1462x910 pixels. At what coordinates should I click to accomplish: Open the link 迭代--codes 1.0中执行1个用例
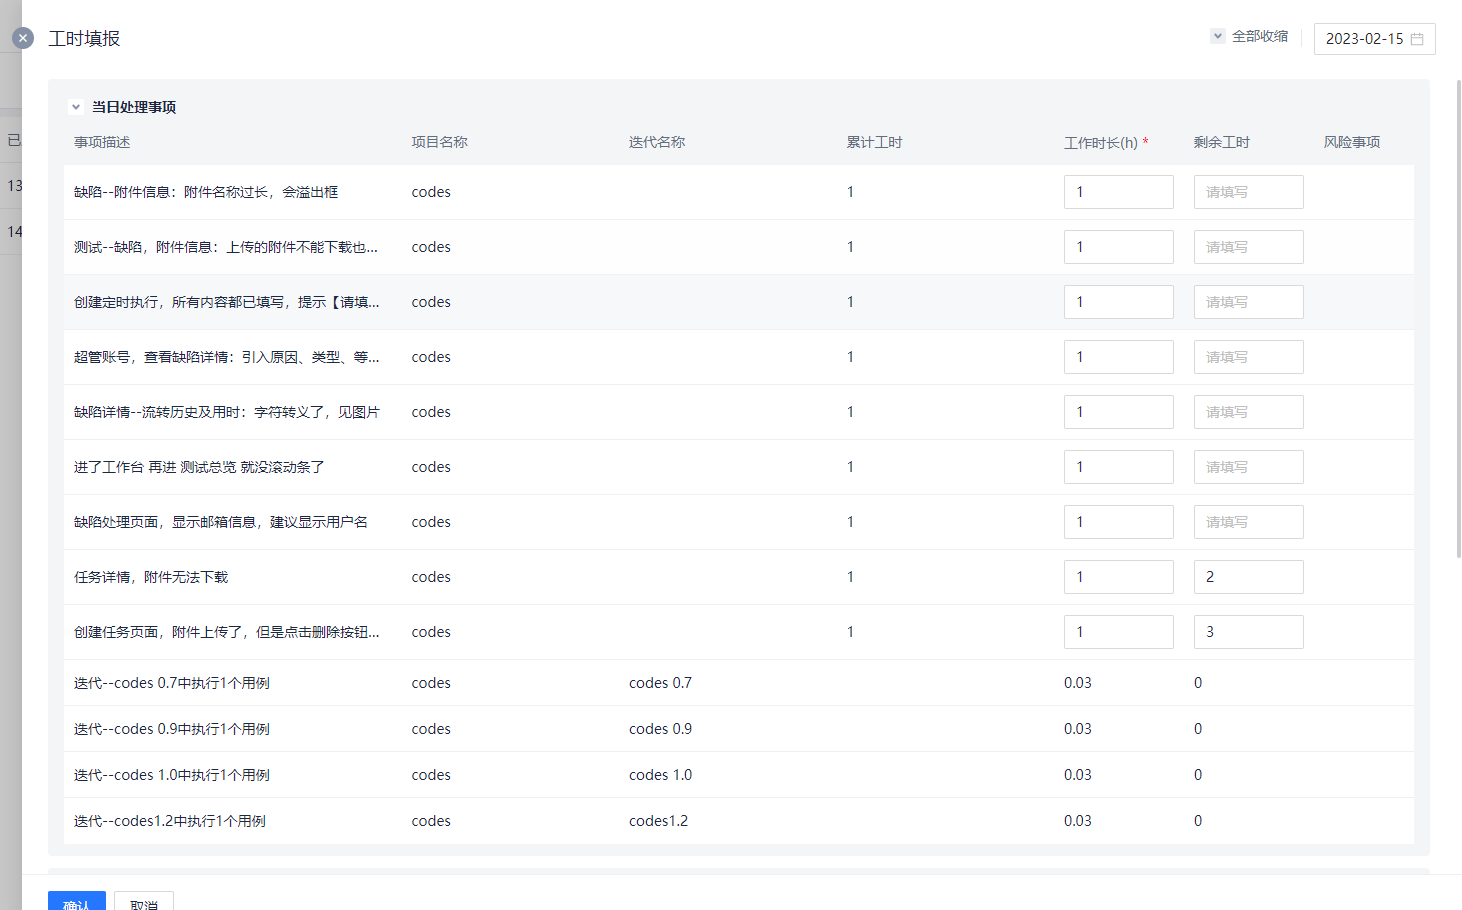tap(168, 774)
